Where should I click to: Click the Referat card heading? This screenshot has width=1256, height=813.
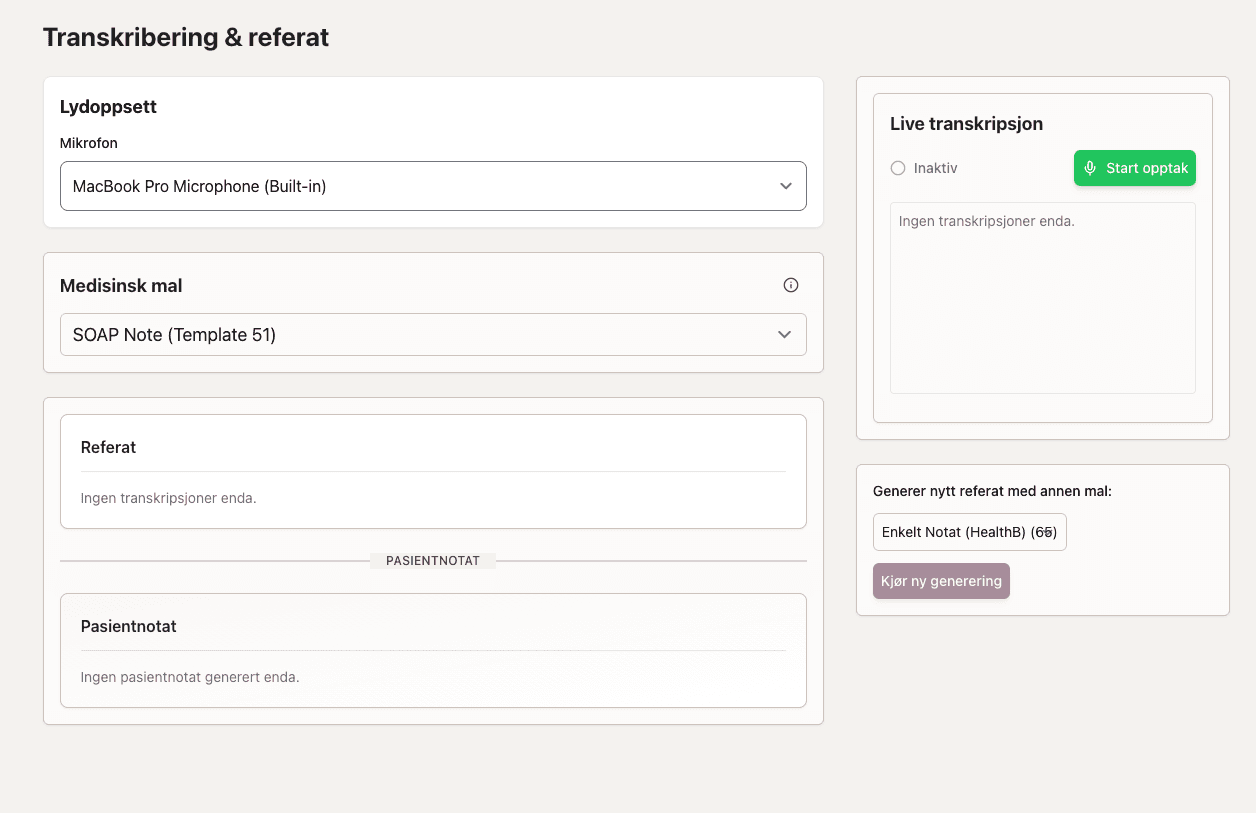pyautogui.click(x=108, y=447)
